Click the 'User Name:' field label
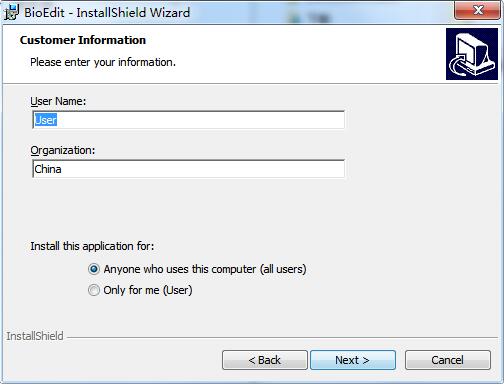 coord(58,101)
